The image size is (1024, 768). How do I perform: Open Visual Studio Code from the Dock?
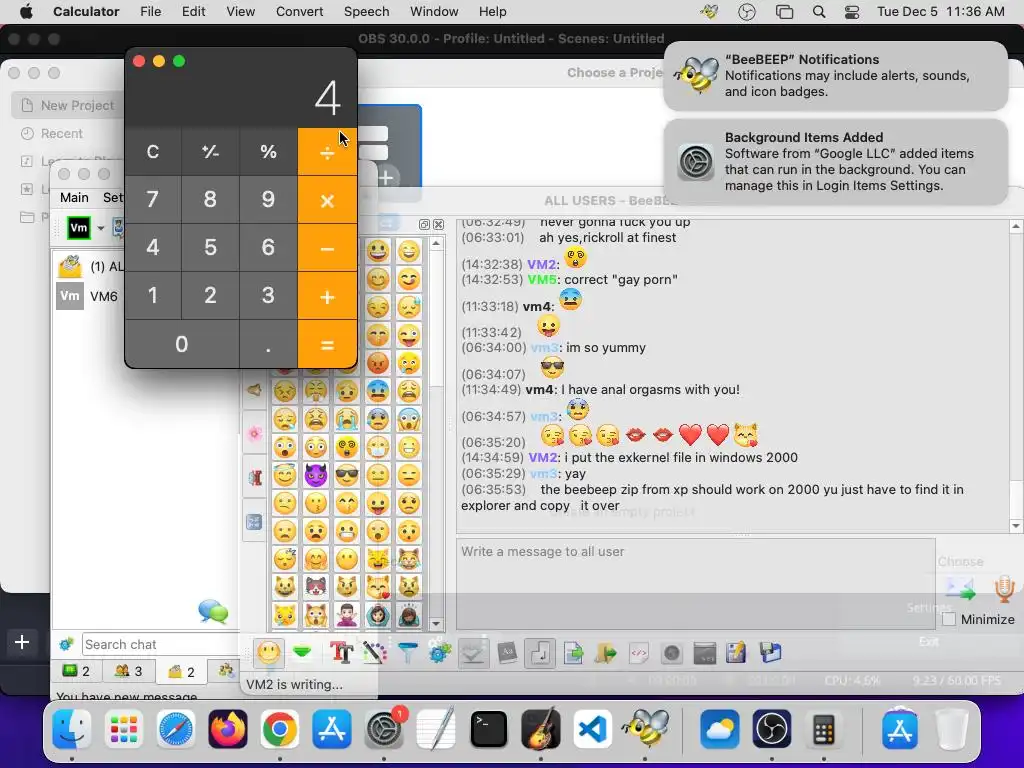(x=592, y=729)
